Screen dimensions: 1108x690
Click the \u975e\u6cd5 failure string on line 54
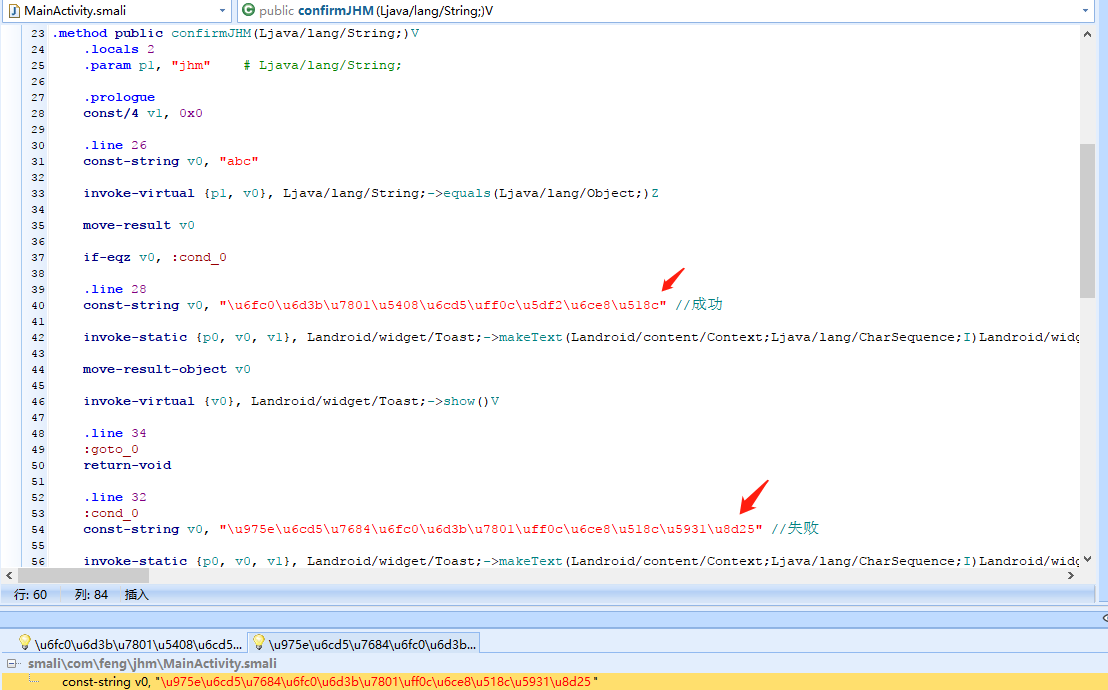[490, 530]
